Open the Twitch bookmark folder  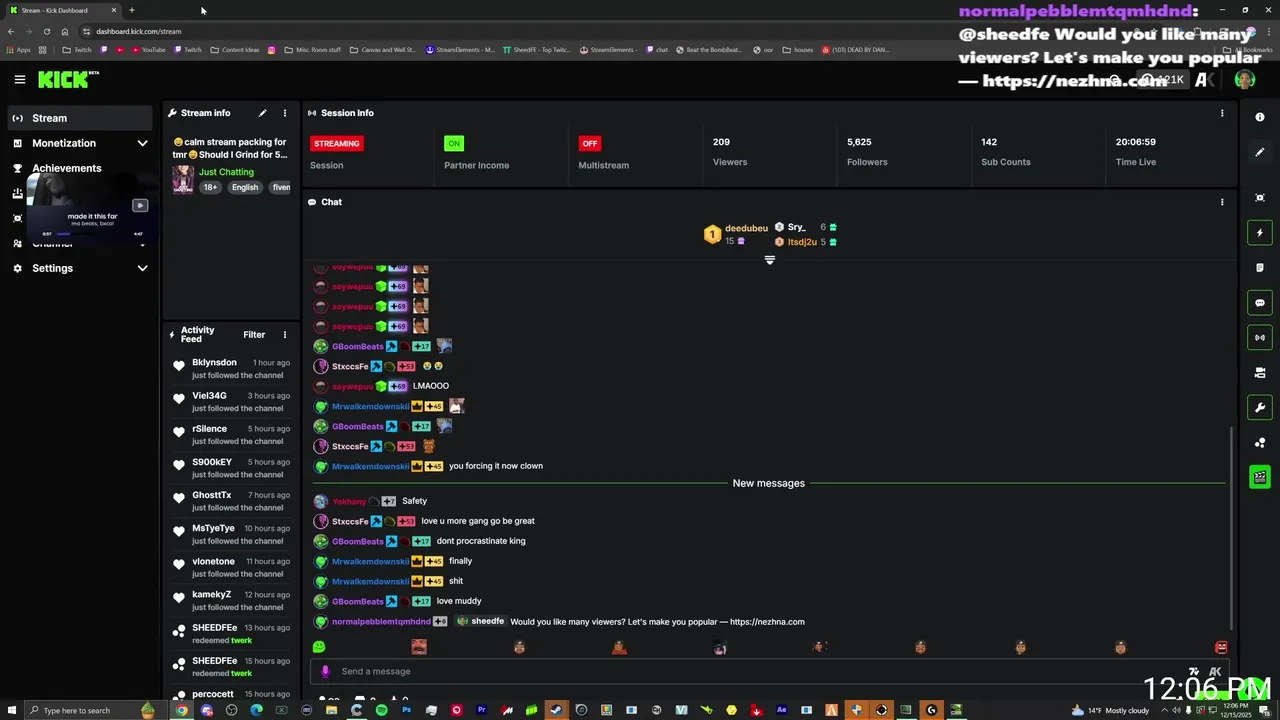[76, 49]
